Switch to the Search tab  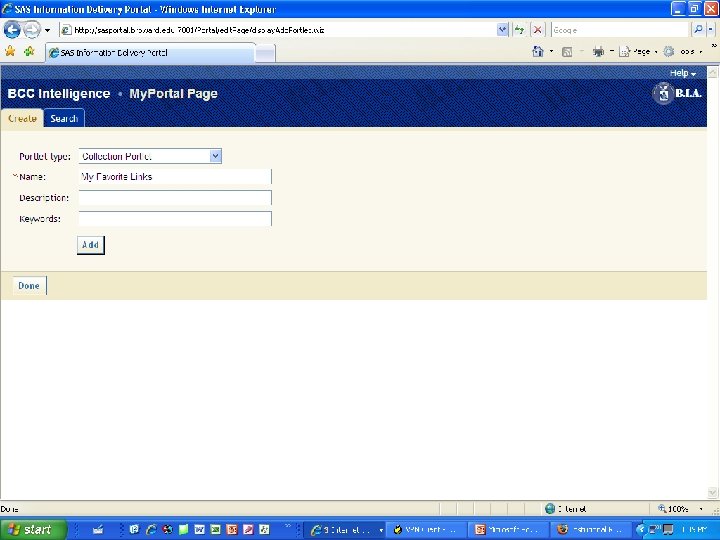[64, 118]
